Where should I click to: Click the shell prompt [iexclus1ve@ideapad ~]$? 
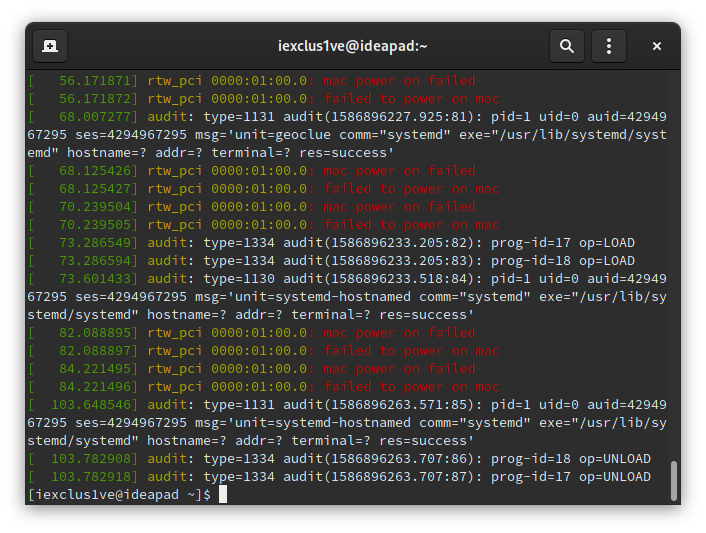119,495
